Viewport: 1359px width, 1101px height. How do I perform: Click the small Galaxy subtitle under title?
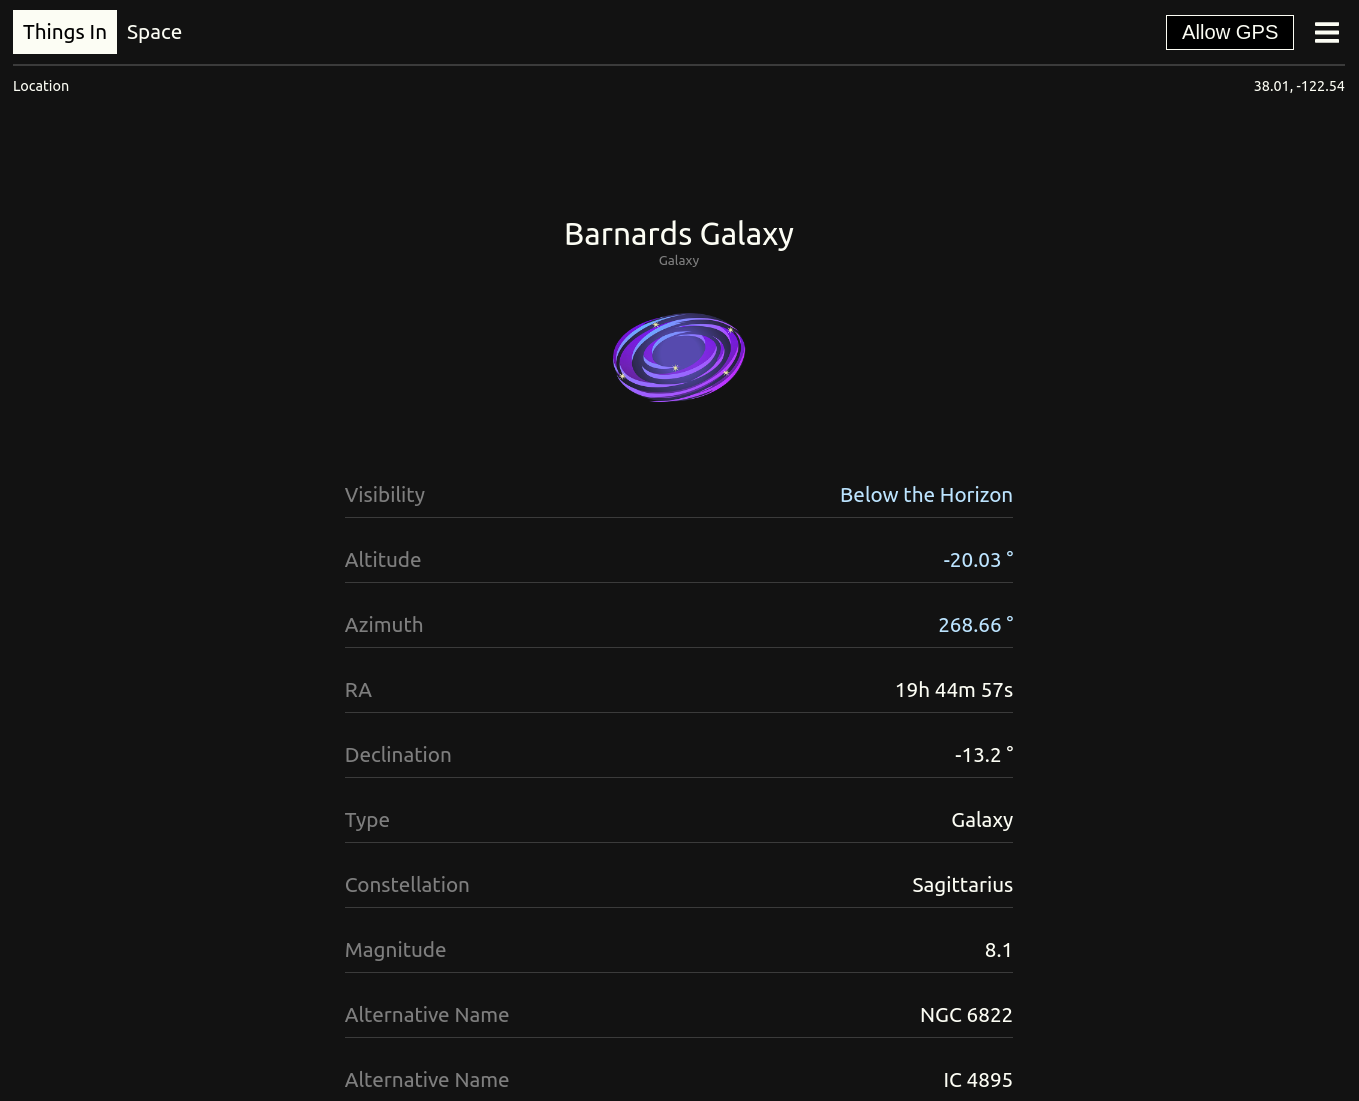click(679, 261)
